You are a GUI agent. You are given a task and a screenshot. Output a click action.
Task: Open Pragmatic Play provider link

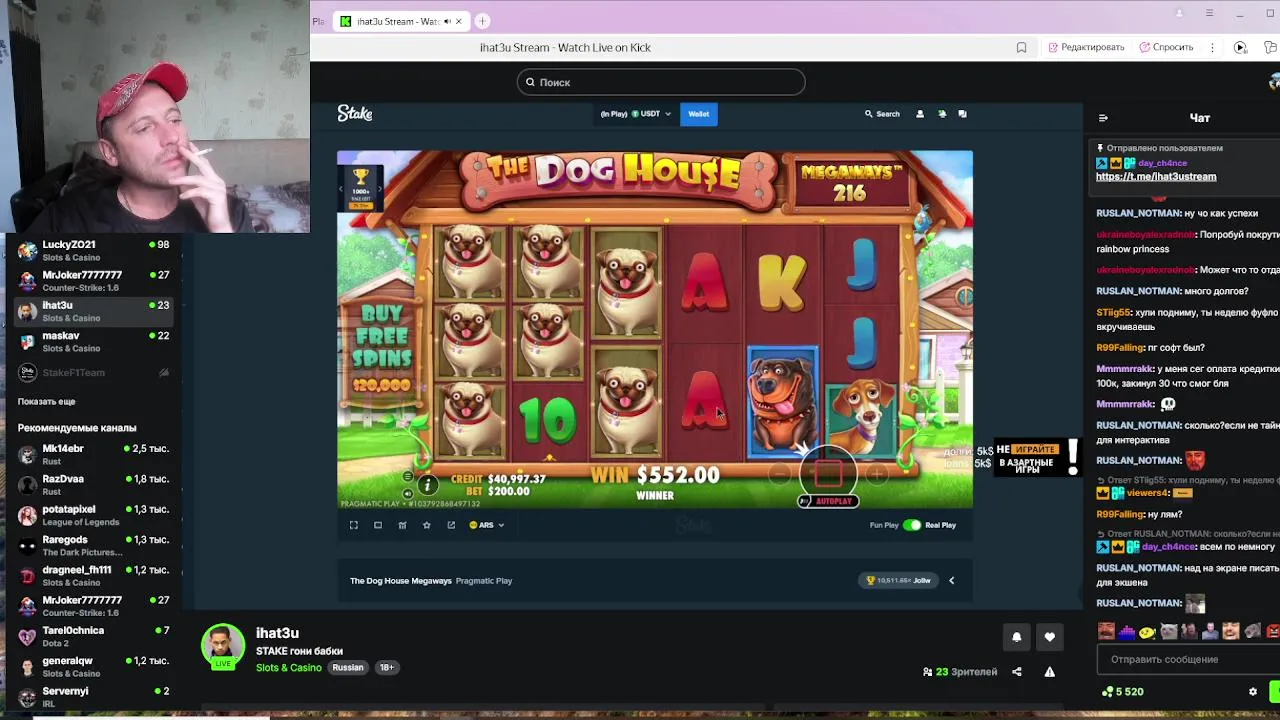[x=484, y=580]
